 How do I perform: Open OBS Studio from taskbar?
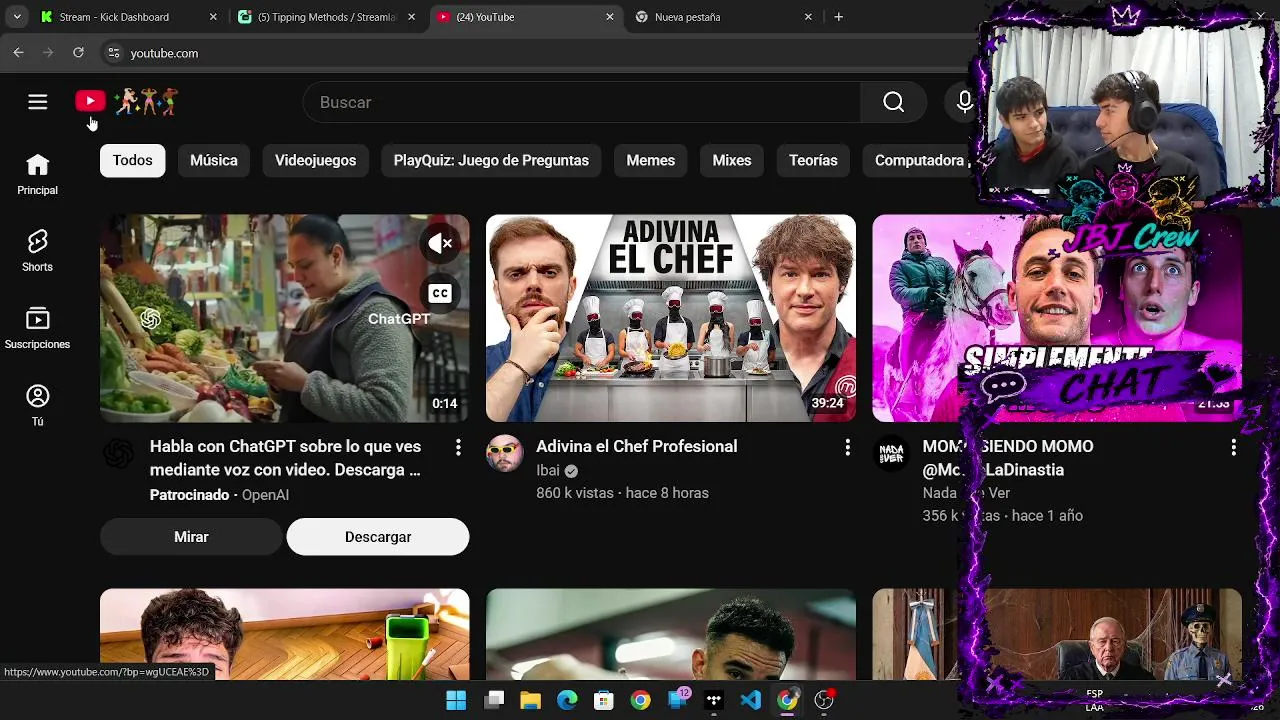click(x=825, y=700)
